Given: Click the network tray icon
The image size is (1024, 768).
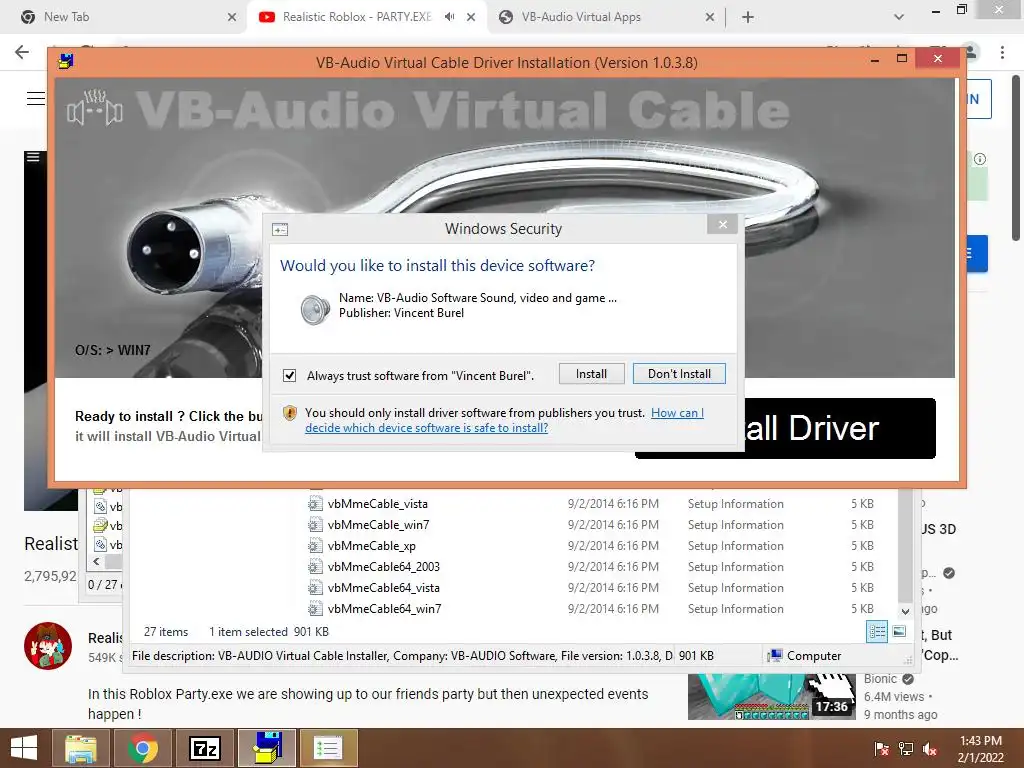Looking at the screenshot, I should coord(906,749).
